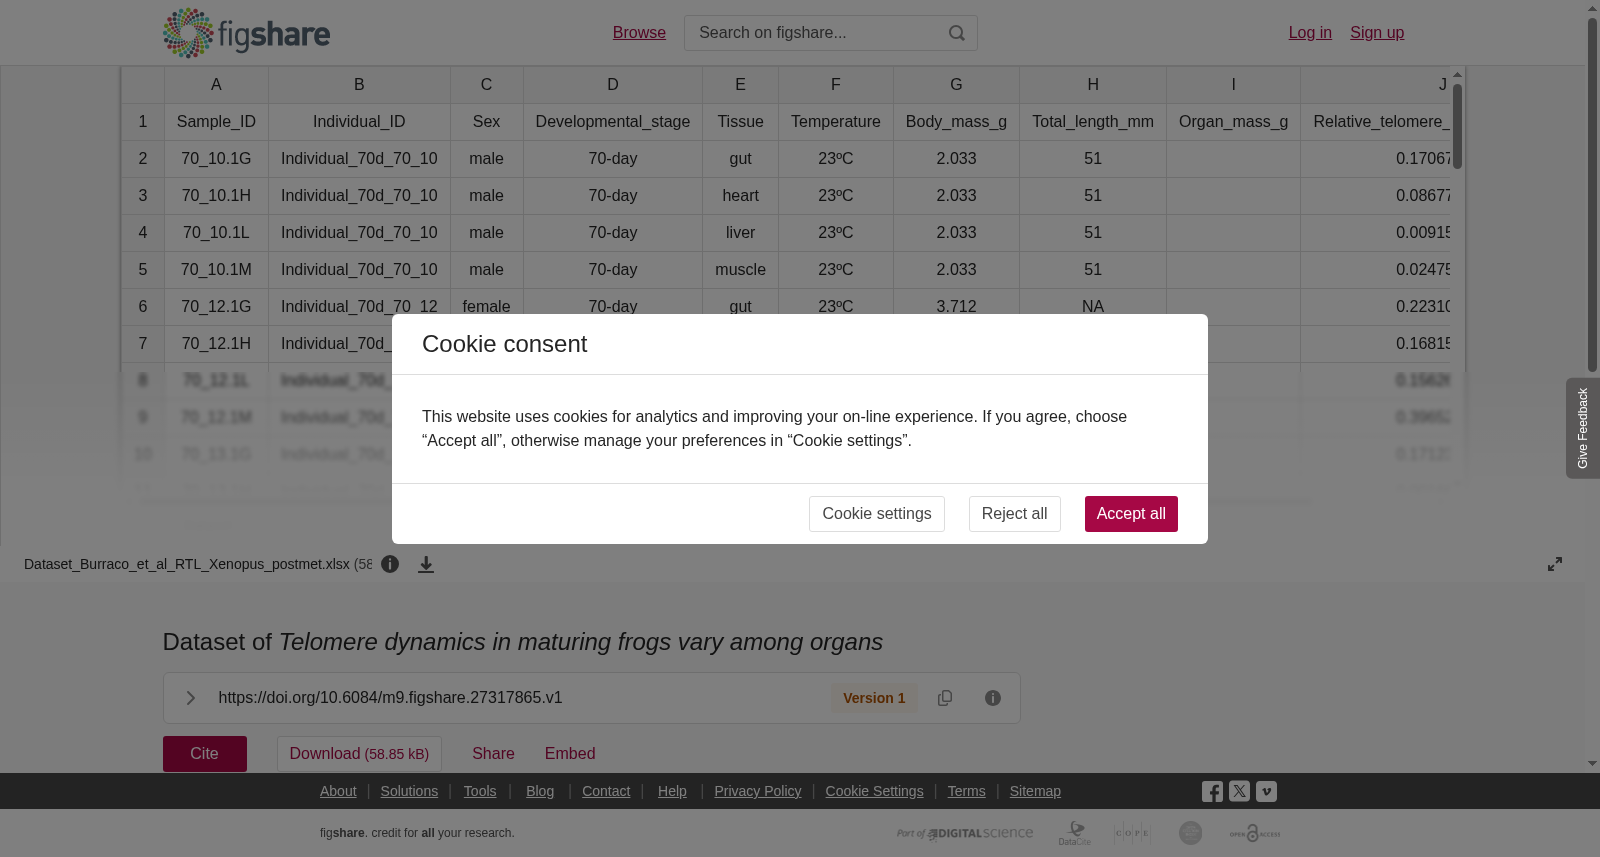Image resolution: width=1600 pixels, height=857 pixels.
Task: Click the Embed option
Action: coord(570,754)
